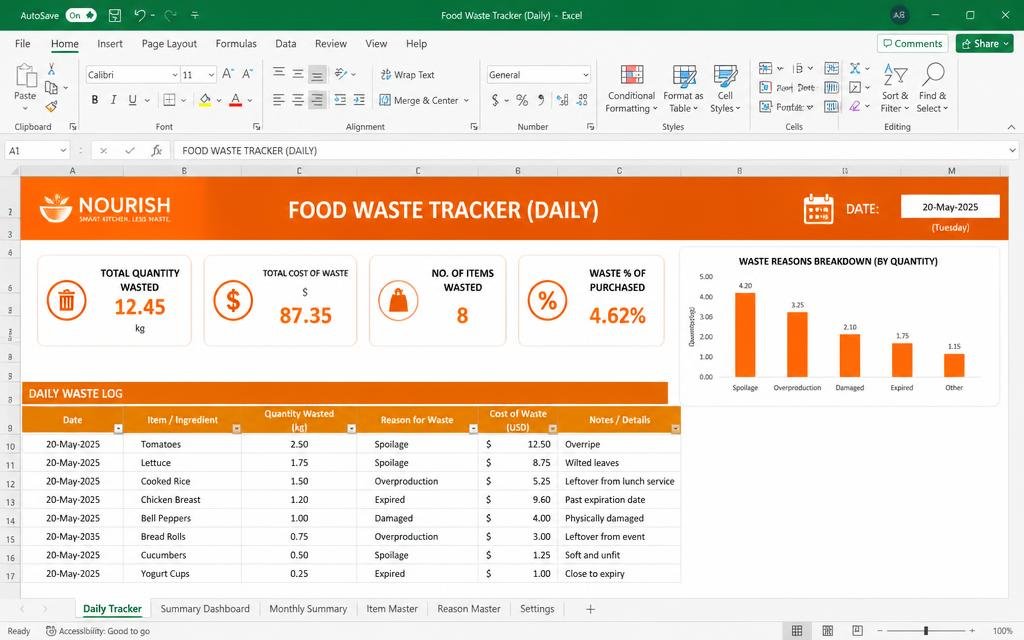
Task: Open the Sort & Filter menu
Action: click(895, 88)
